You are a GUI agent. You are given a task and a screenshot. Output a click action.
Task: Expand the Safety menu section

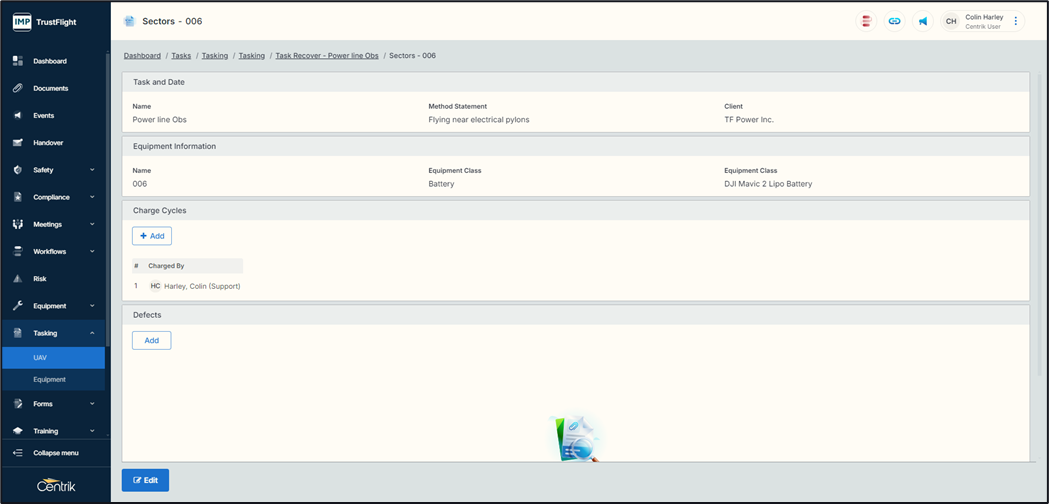tap(54, 170)
